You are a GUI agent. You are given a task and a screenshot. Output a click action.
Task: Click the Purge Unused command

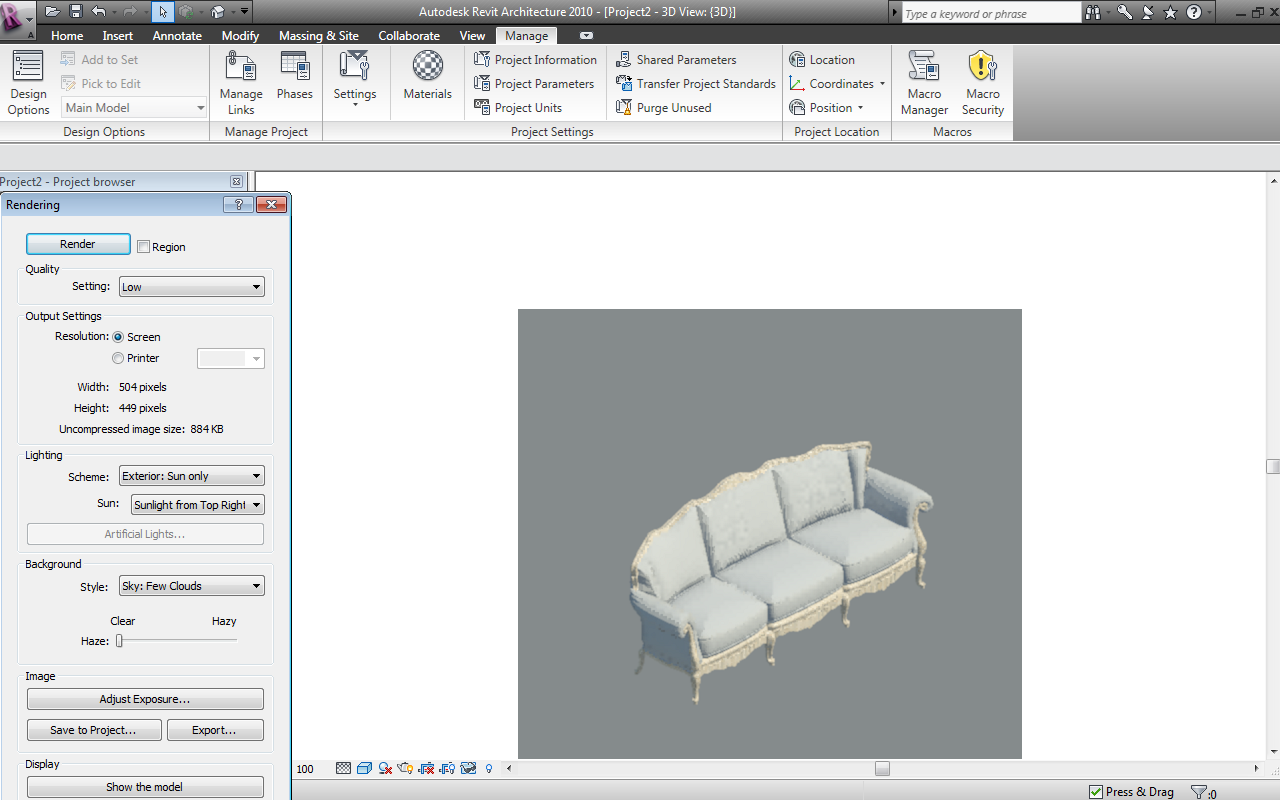pos(664,108)
